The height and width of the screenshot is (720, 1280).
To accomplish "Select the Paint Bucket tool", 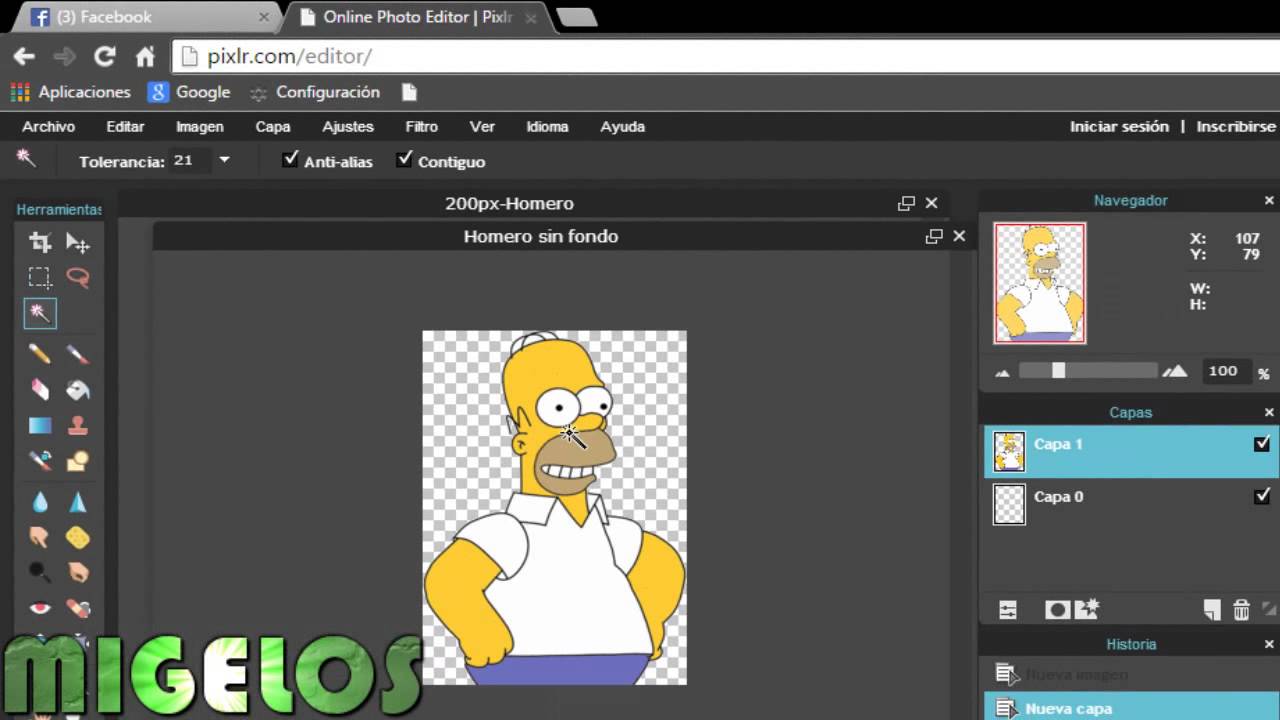I will point(78,389).
